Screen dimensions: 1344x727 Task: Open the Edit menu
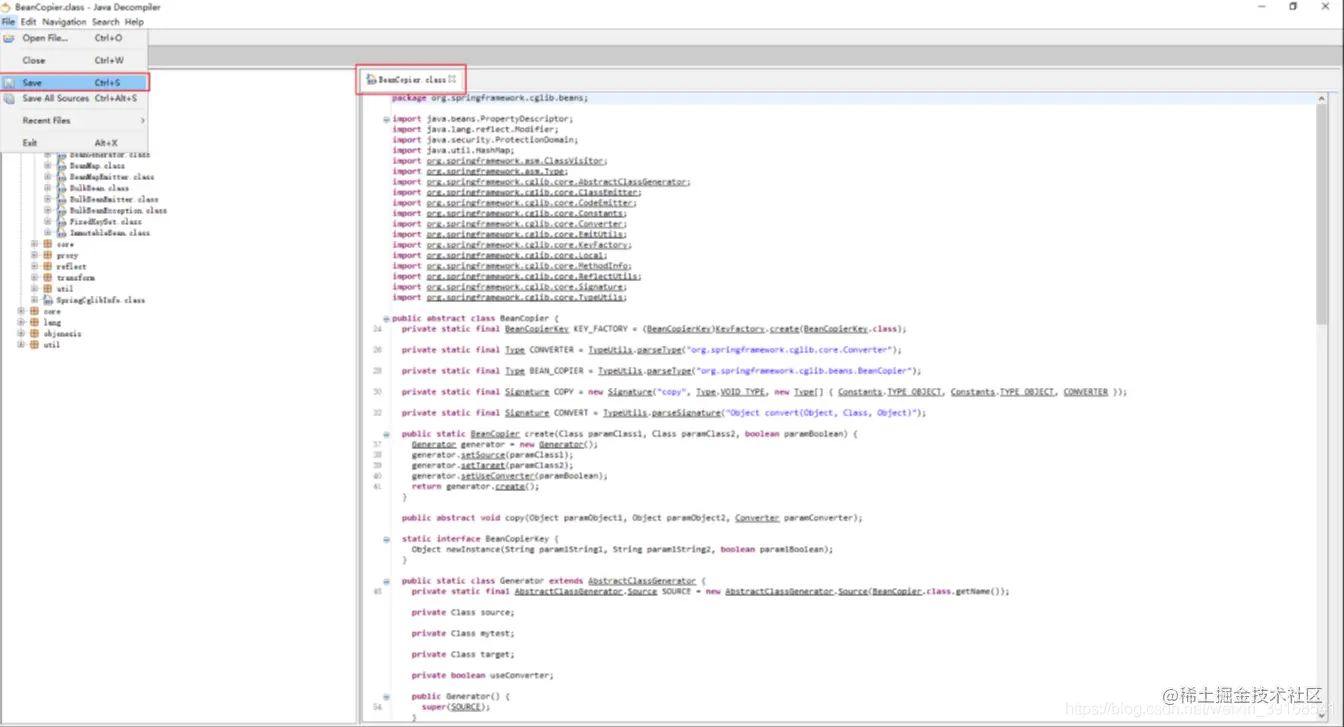[28, 22]
